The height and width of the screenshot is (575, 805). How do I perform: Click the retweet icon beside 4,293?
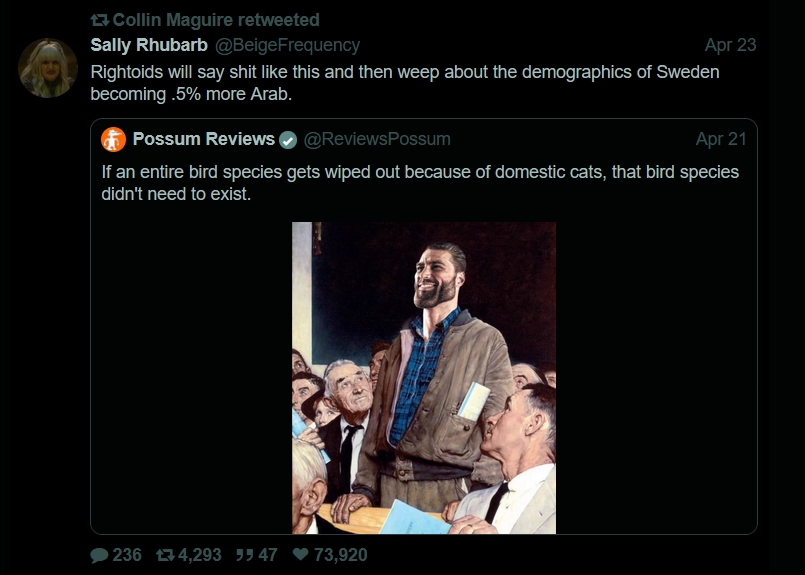164,554
